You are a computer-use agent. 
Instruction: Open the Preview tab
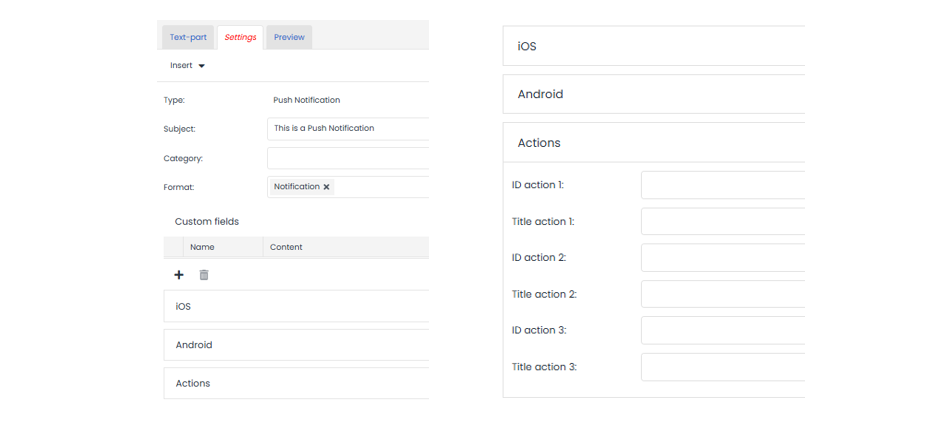[x=289, y=38]
